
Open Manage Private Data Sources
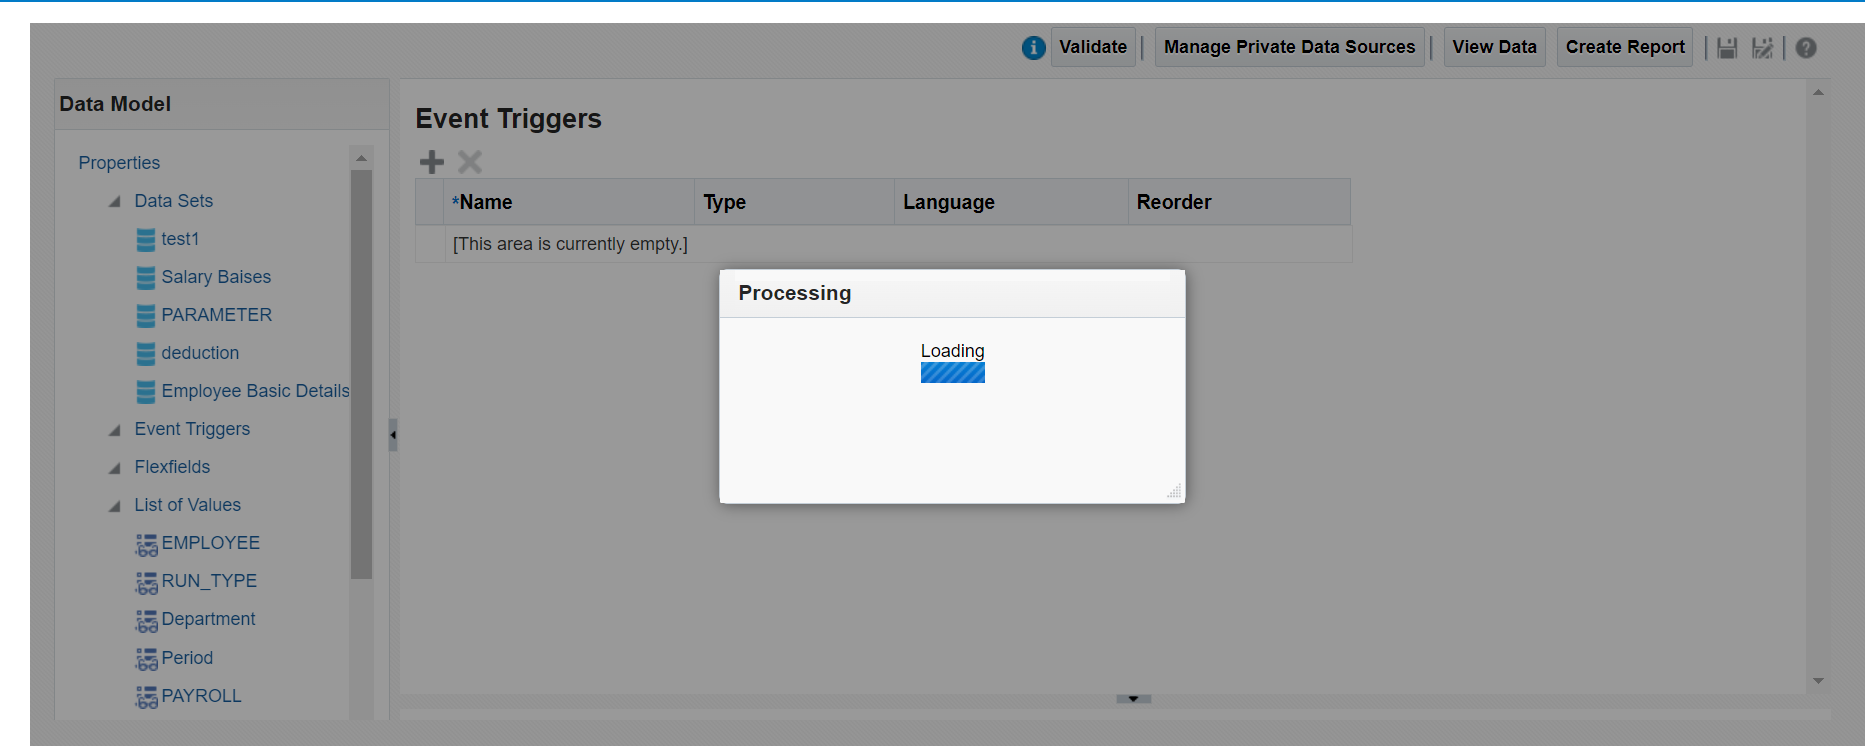point(1290,47)
